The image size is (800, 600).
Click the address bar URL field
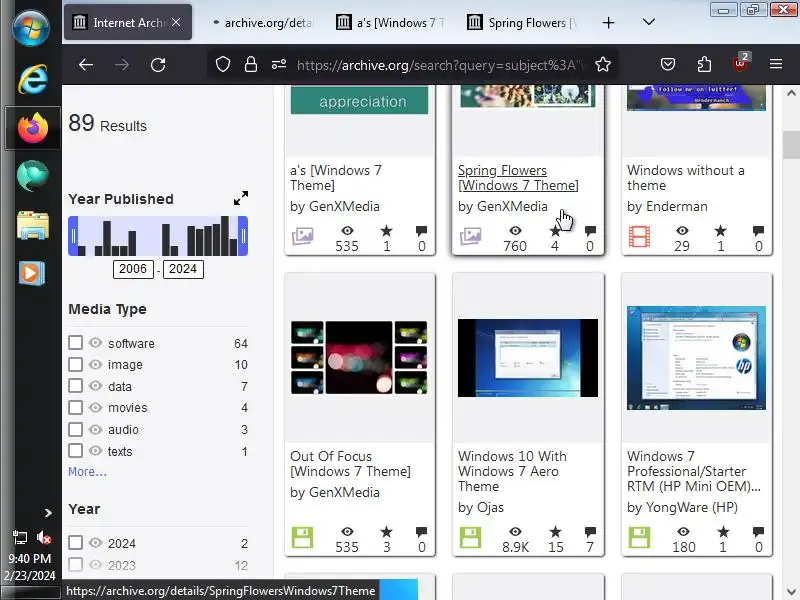(x=441, y=65)
